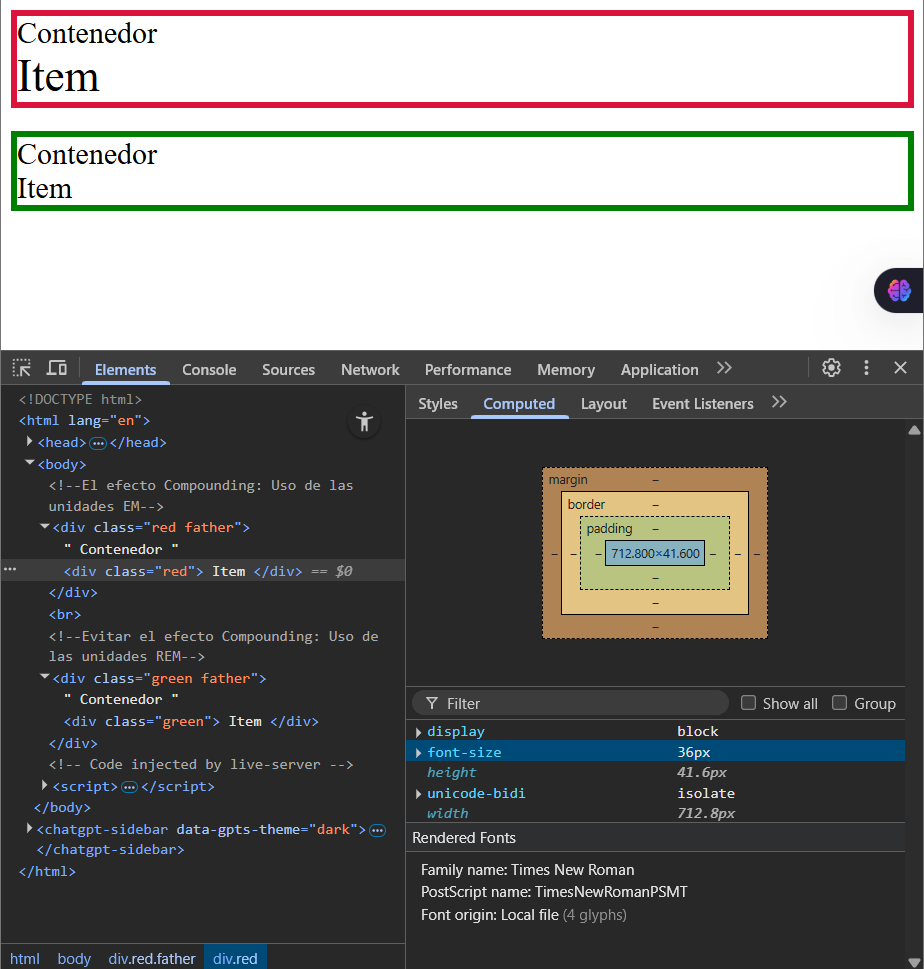Click the funnel filter icon
Image resolution: width=924 pixels, height=969 pixels.
432,703
